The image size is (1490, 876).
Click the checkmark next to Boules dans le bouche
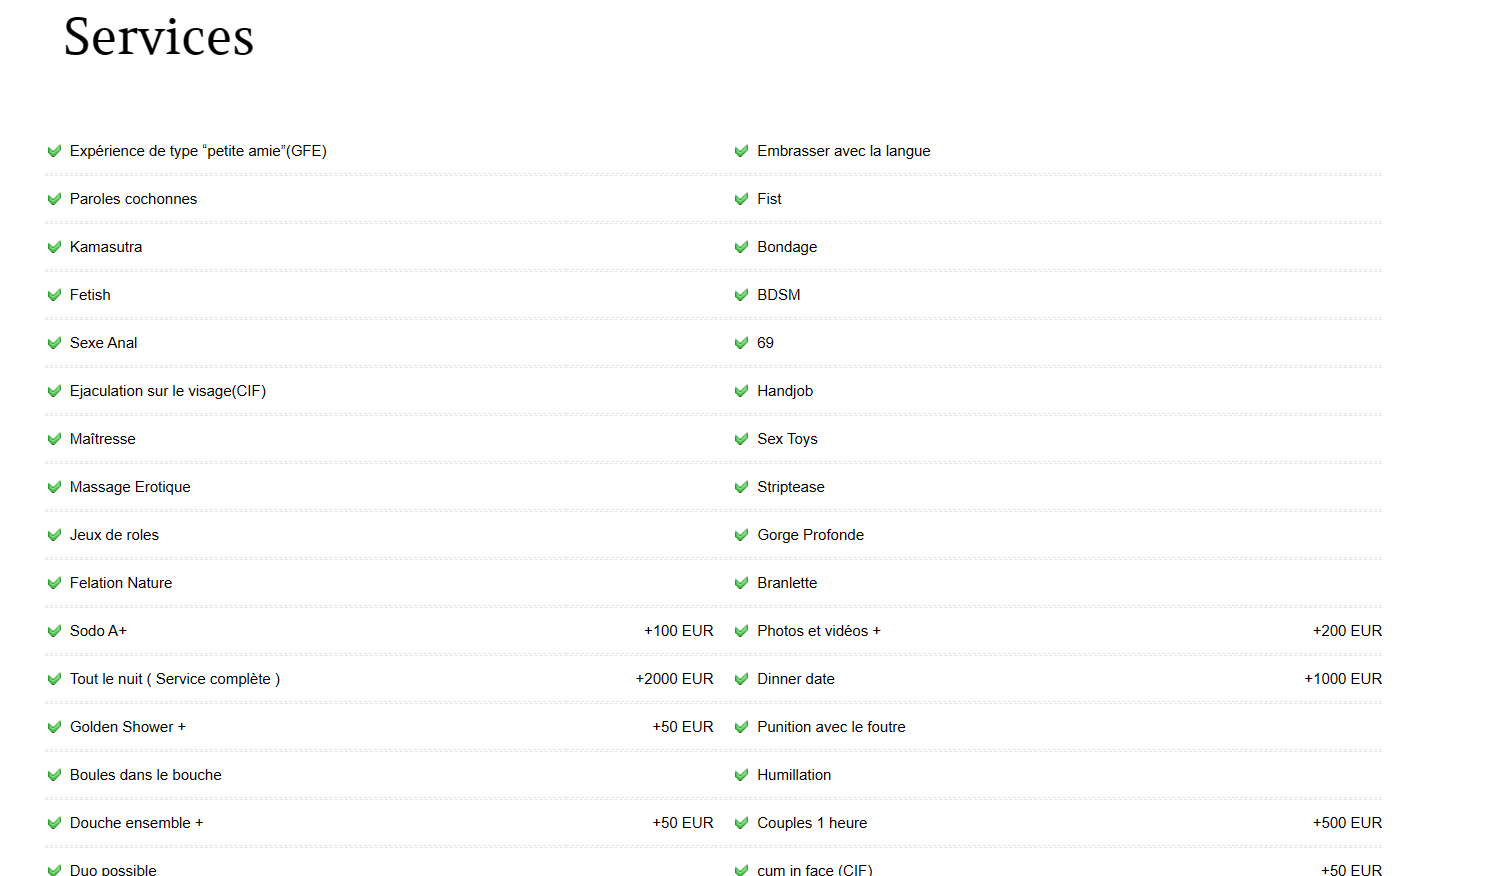tap(55, 775)
